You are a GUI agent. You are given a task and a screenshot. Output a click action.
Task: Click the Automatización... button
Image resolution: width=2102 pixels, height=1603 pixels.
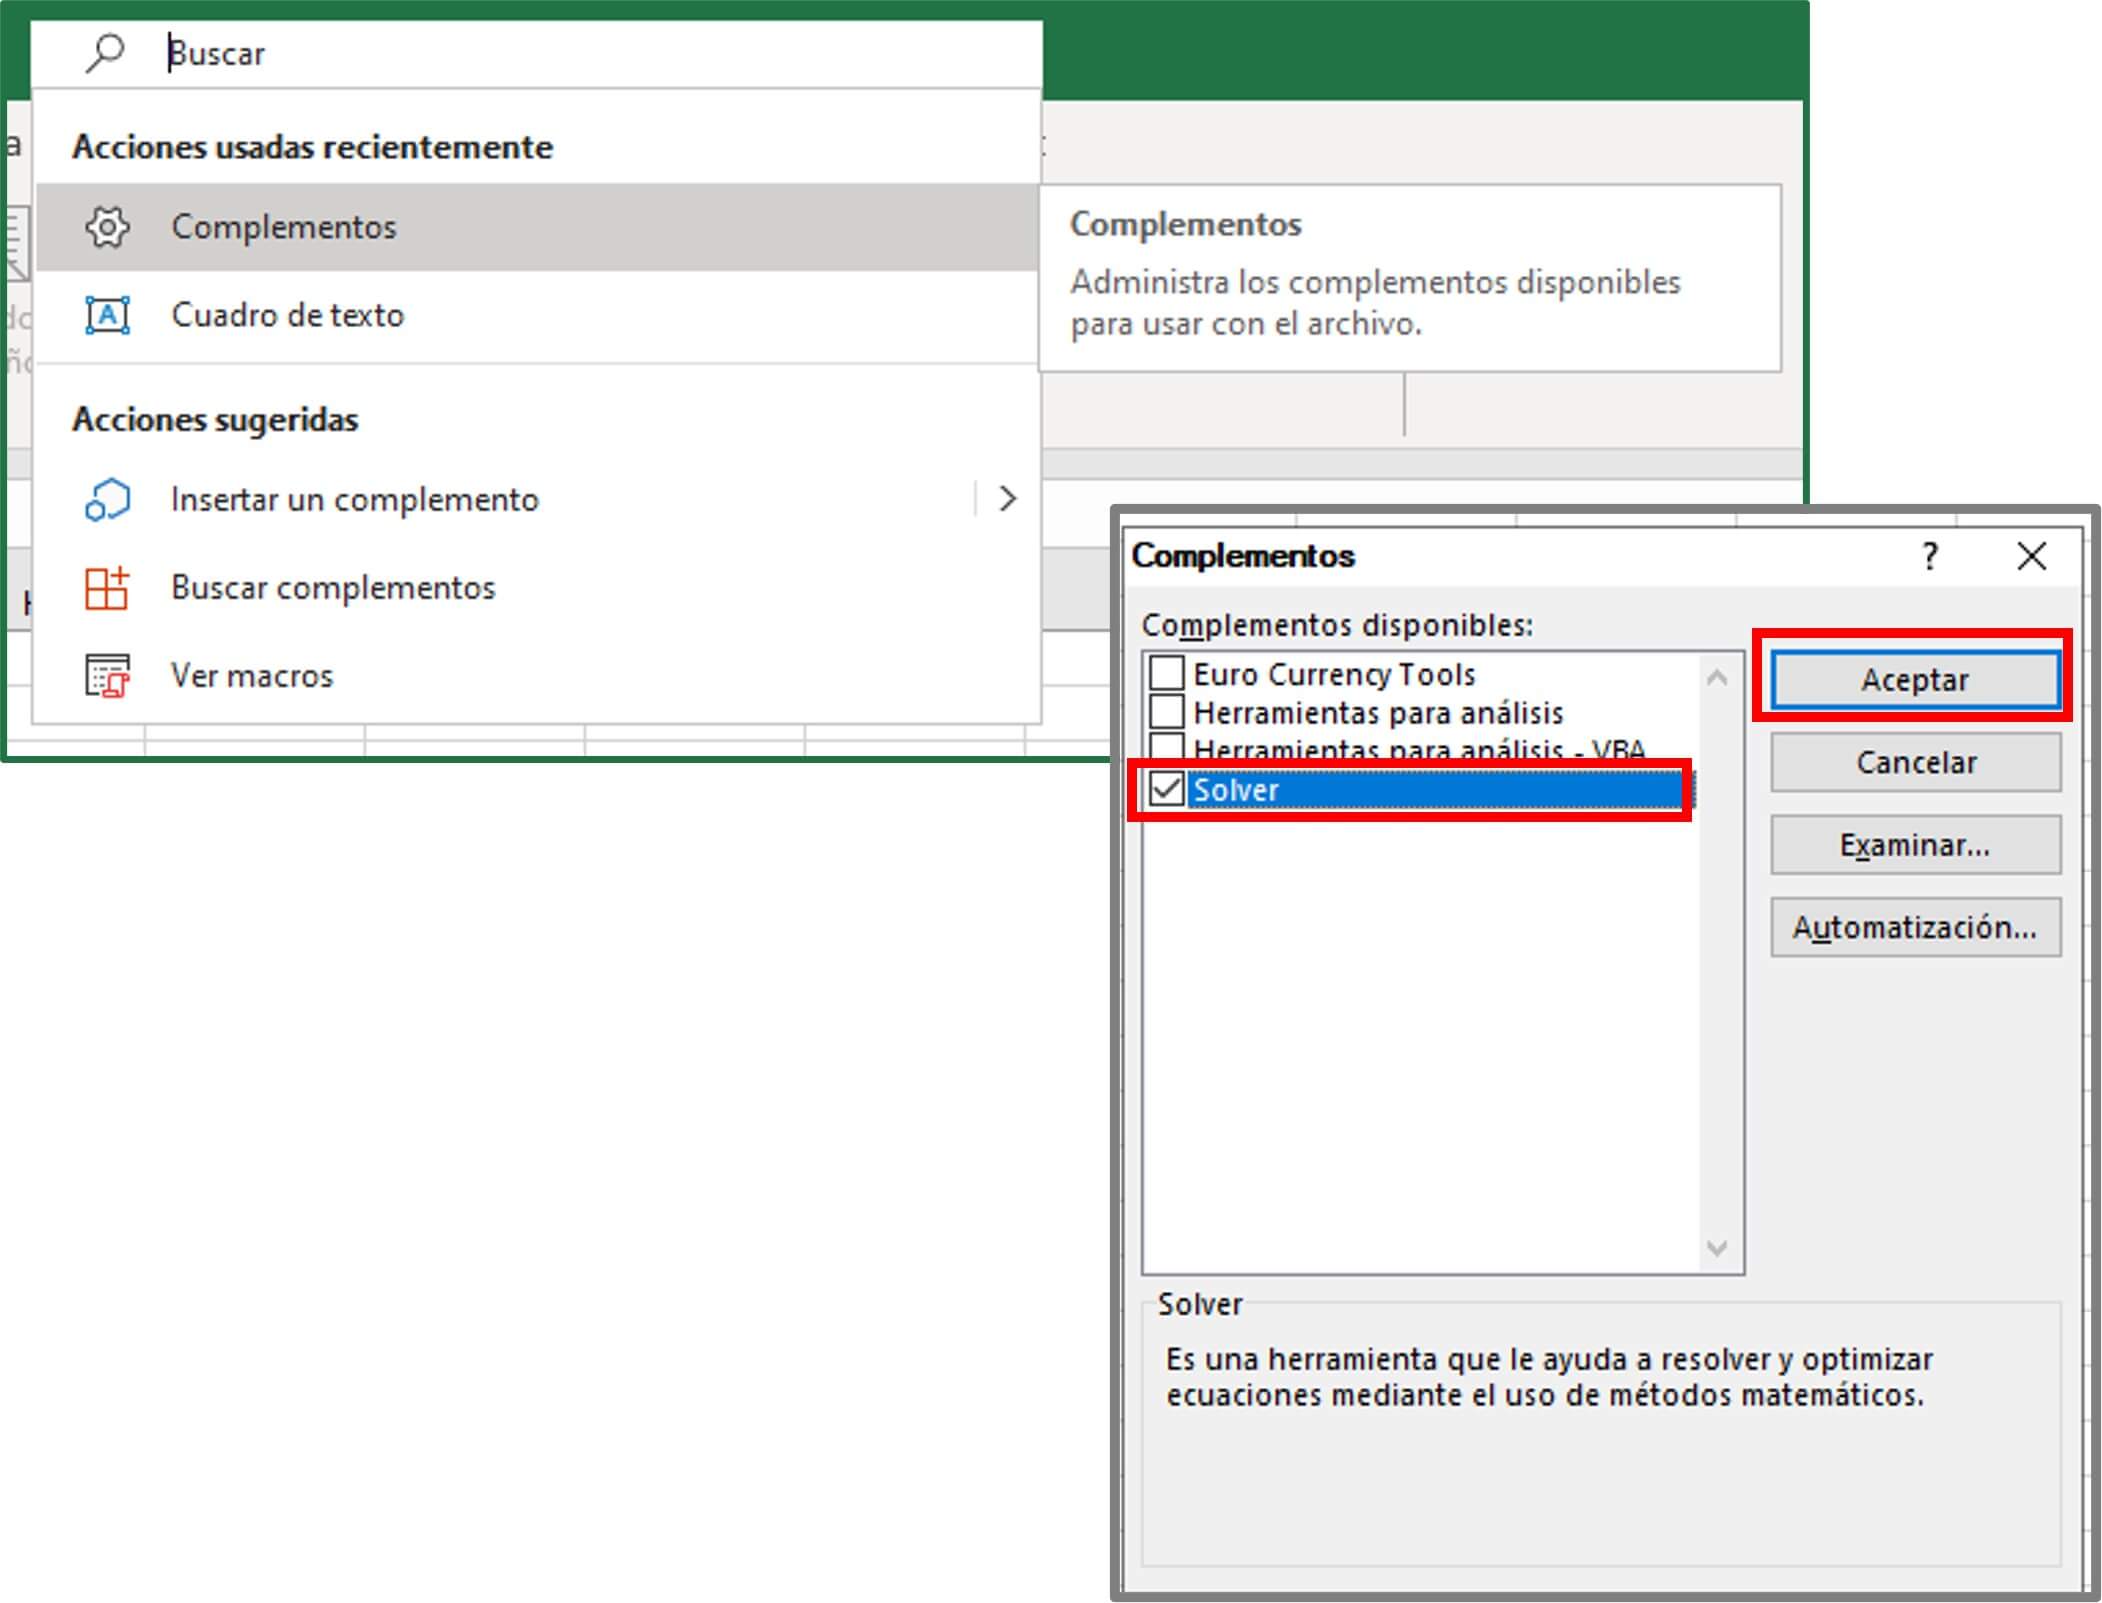pos(1915,928)
